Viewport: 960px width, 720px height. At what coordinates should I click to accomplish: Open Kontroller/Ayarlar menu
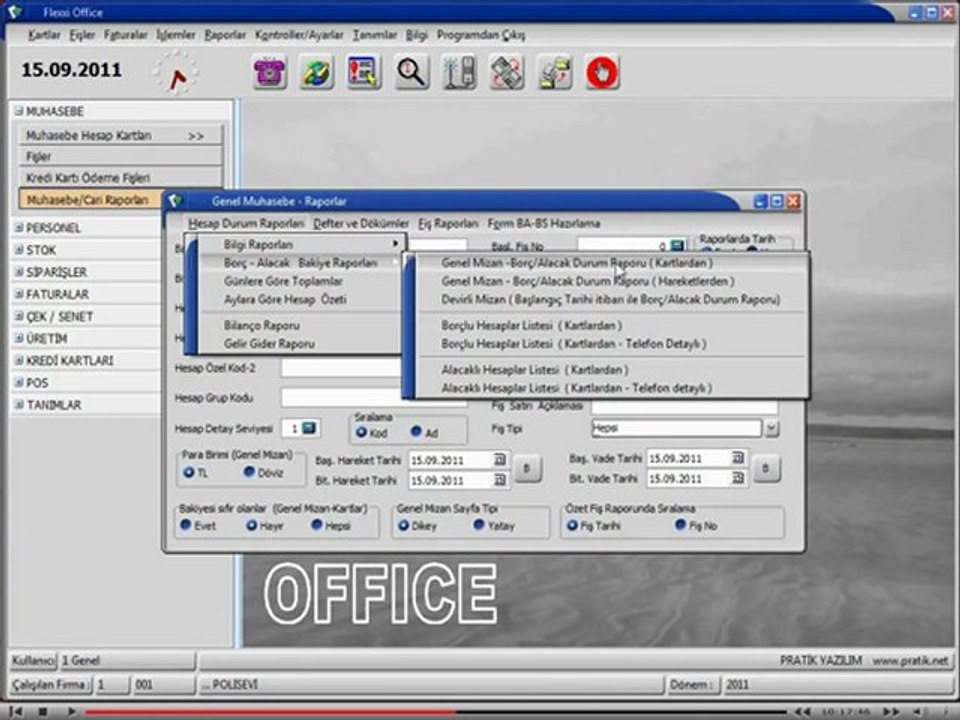(x=299, y=35)
